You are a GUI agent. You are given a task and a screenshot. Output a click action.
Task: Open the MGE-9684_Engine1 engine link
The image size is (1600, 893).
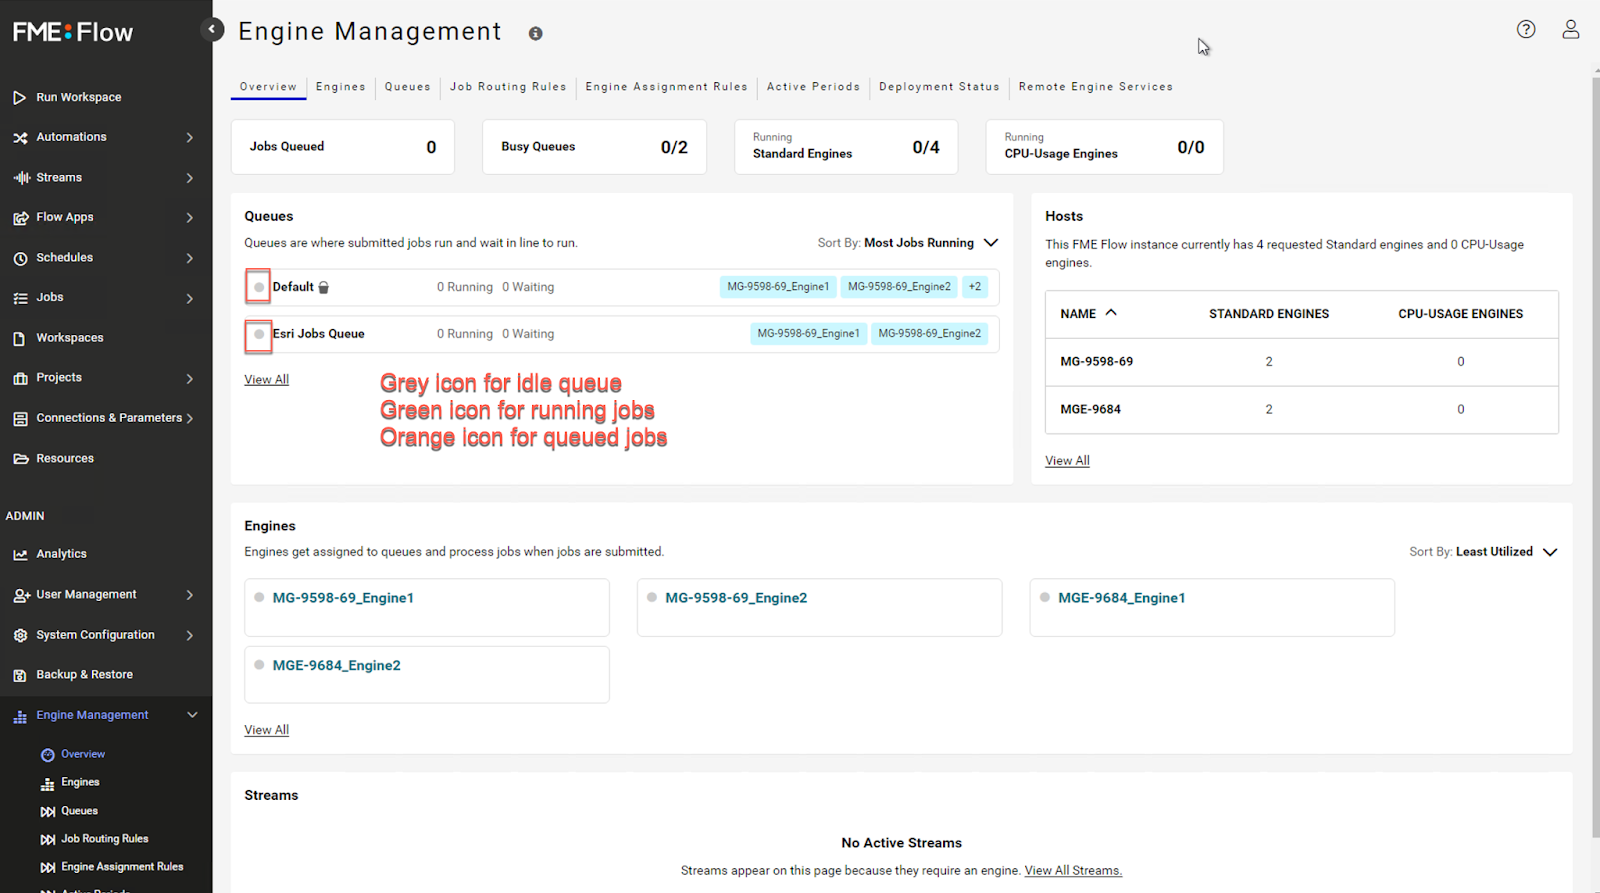coord(1122,598)
